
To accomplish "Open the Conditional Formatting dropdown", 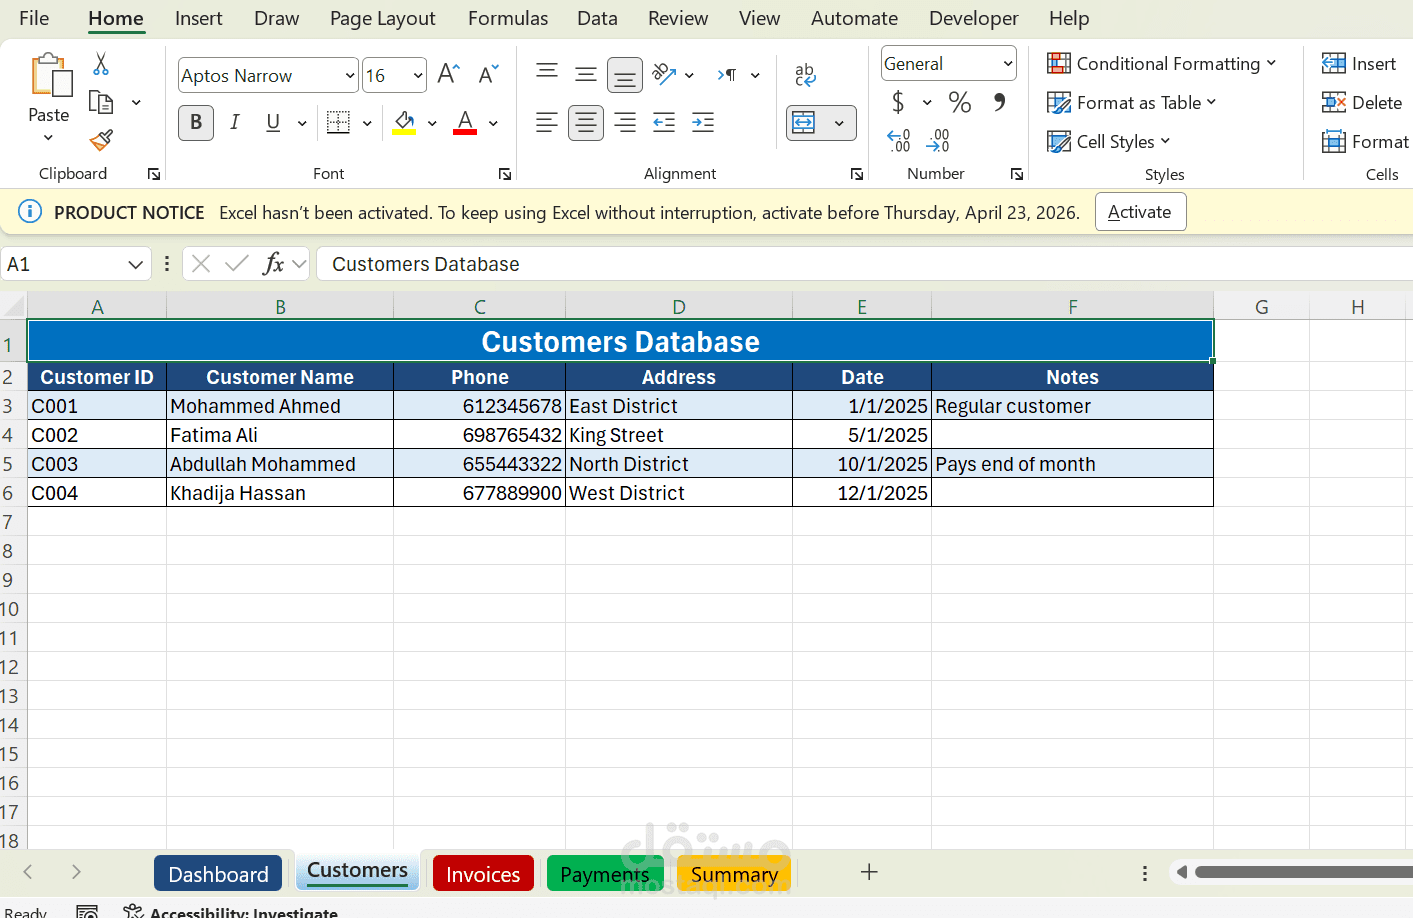I will click(1161, 64).
